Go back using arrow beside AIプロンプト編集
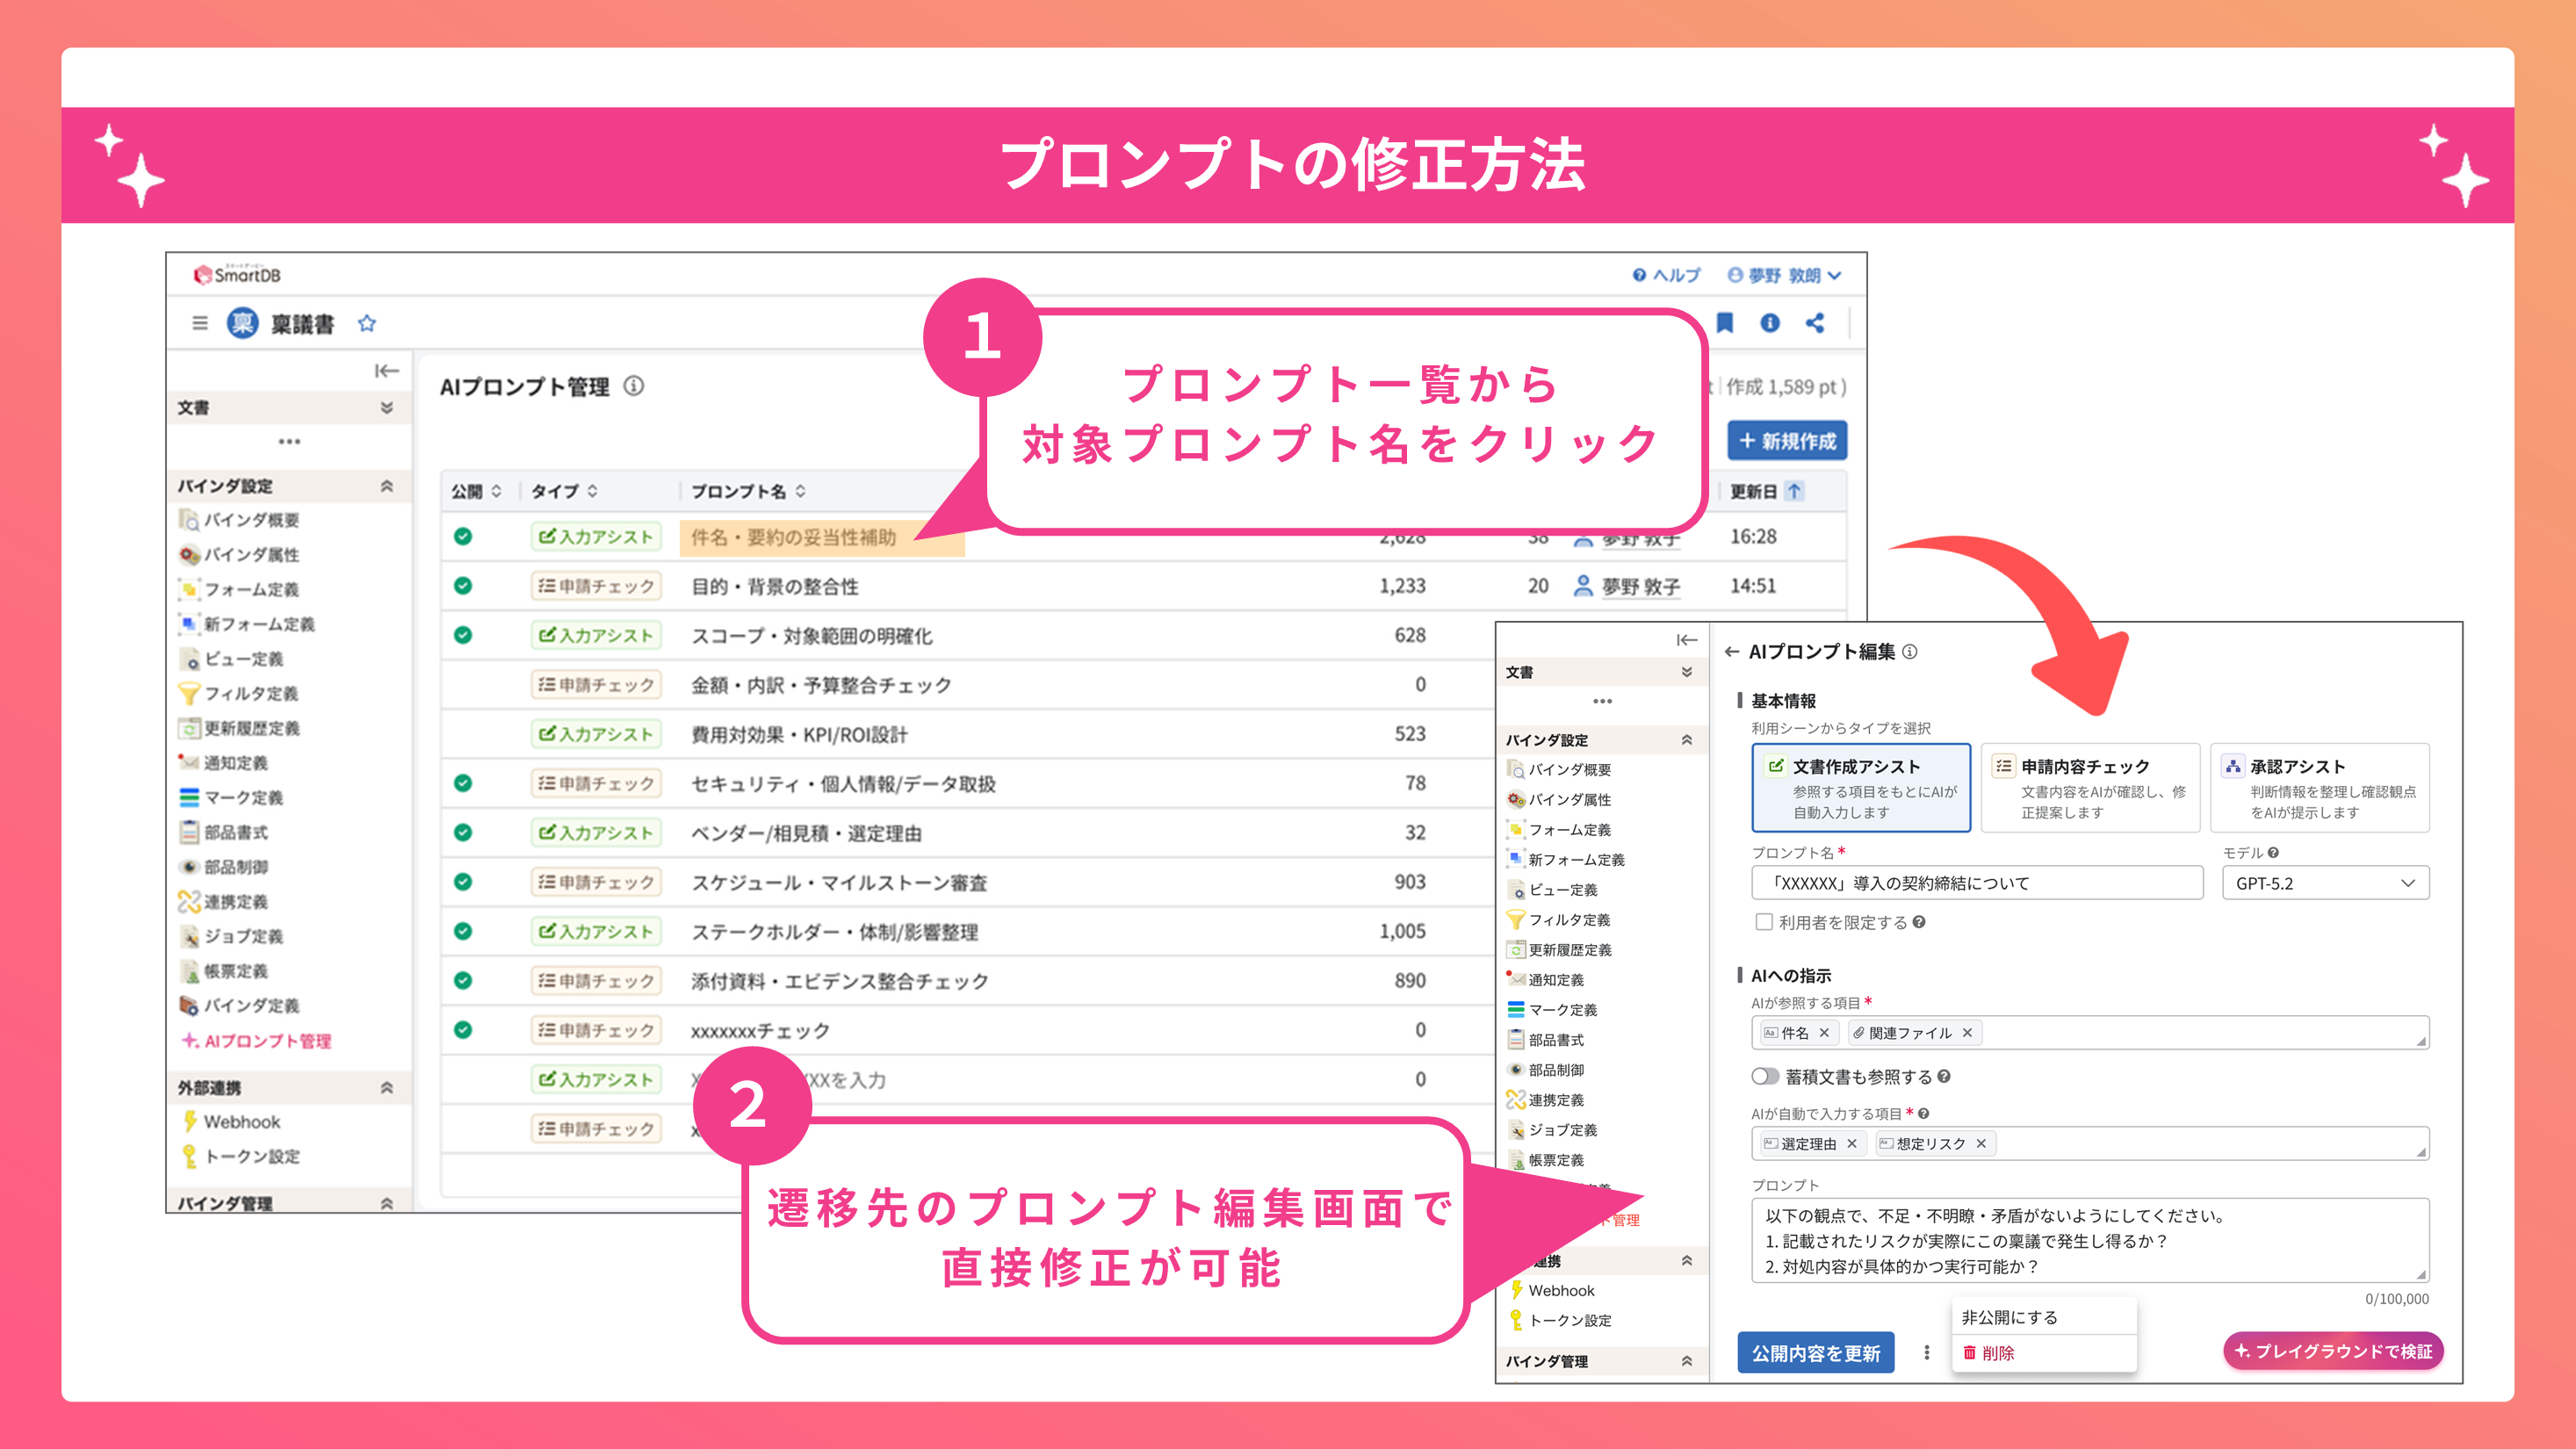 (x=1732, y=652)
